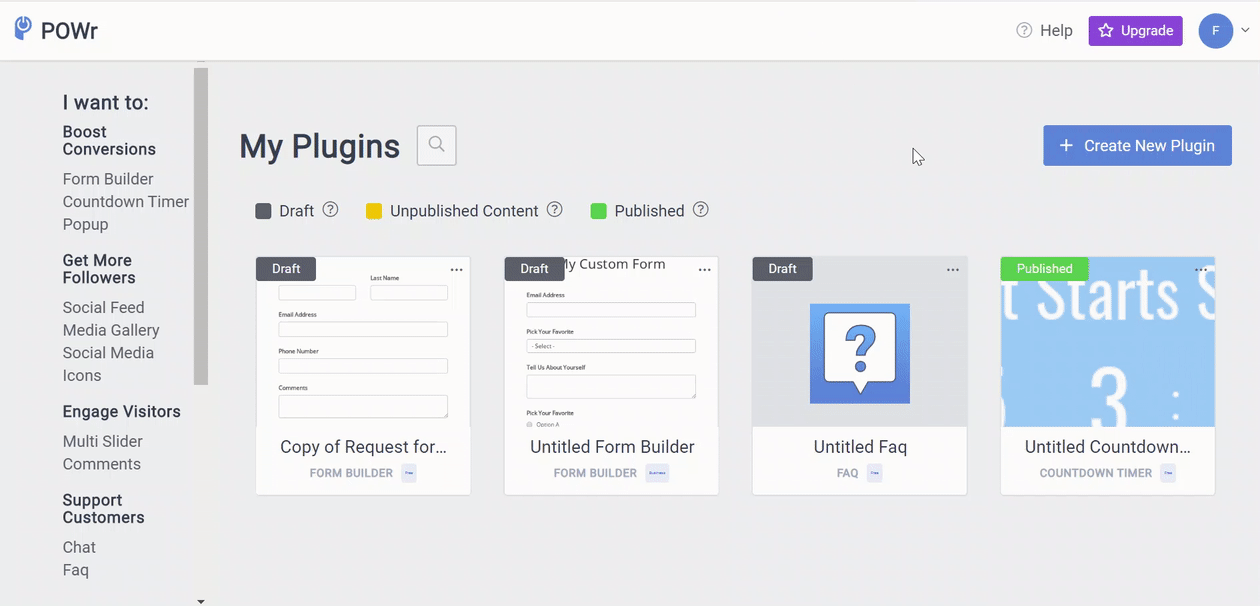Click the green Published legend swatch

pyautogui.click(x=599, y=211)
